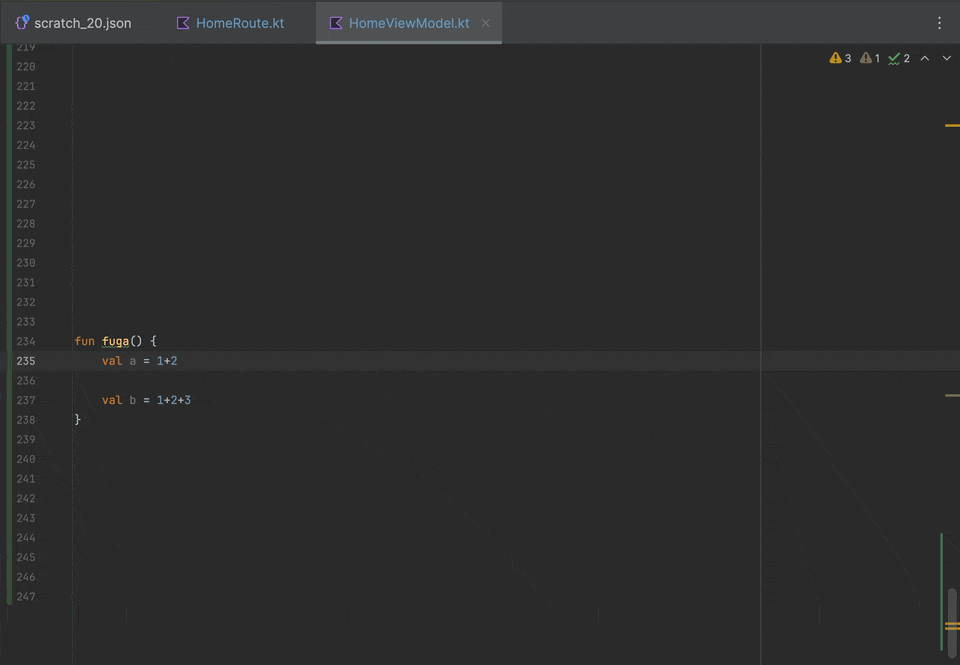Viewport: 960px width, 665px height.
Task: Click the Kotlin icon on HomeRoute.kt tab
Action: coord(182,23)
